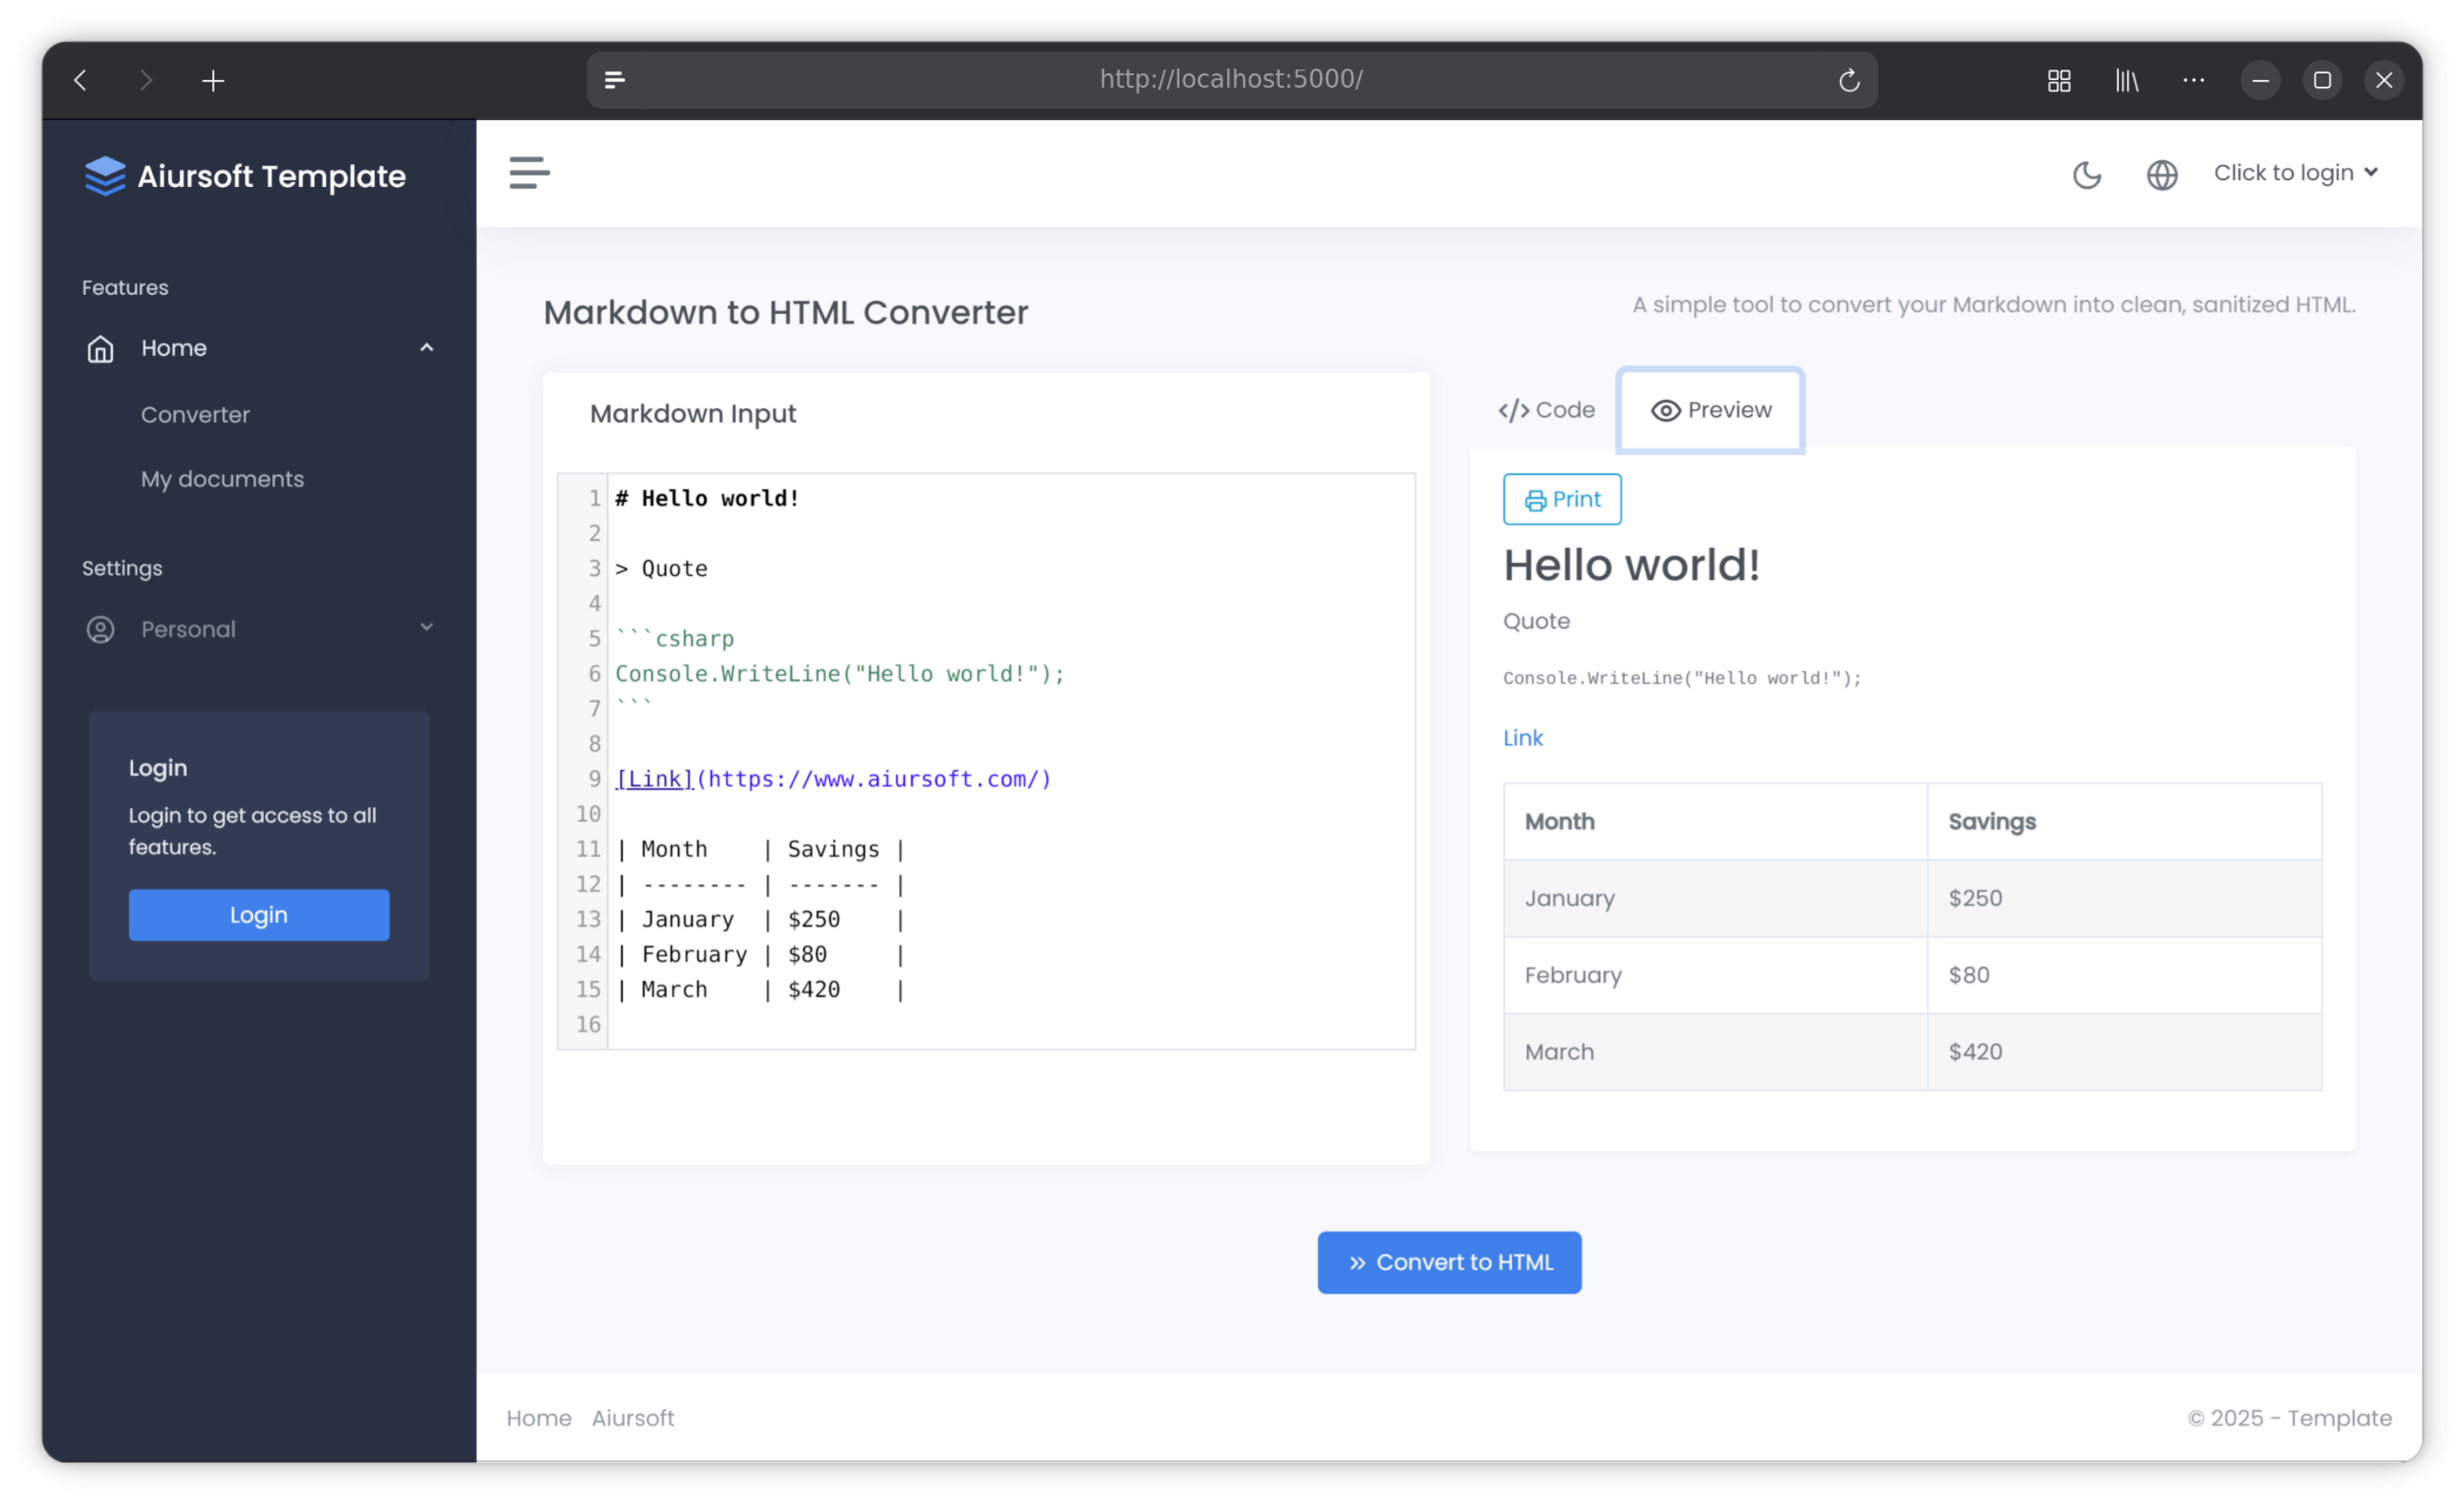Open new tab with plus icon
Screen dimensions: 2464x1505
(x=213, y=81)
